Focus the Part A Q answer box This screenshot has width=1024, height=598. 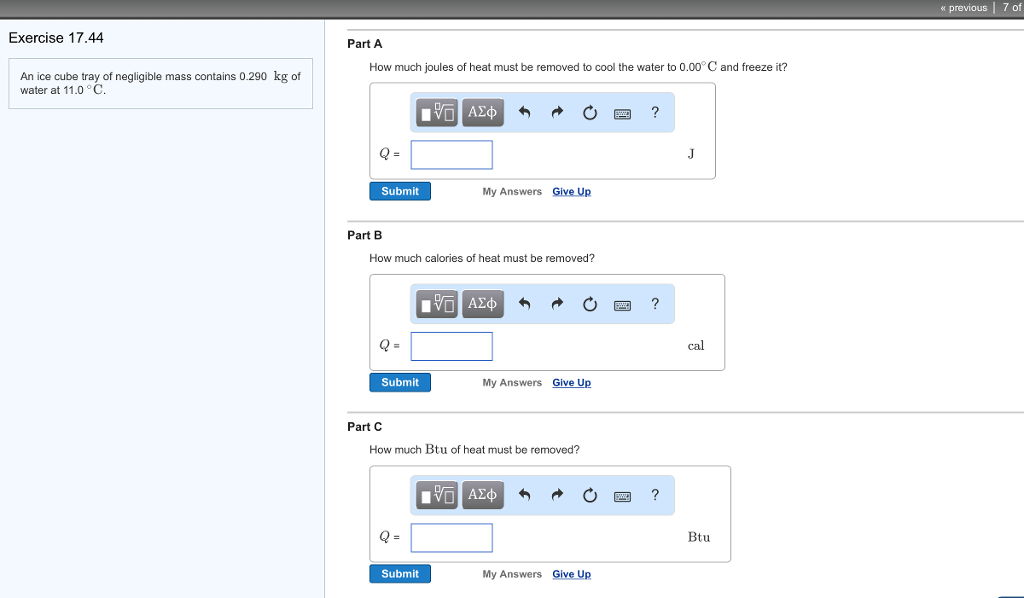click(x=451, y=155)
